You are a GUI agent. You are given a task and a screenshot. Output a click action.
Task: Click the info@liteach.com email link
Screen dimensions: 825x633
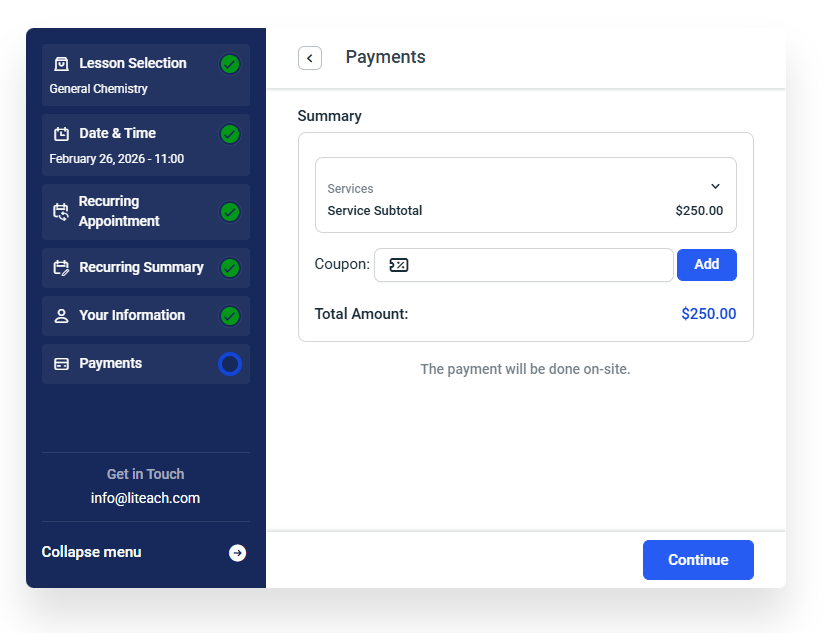(x=145, y=498)
